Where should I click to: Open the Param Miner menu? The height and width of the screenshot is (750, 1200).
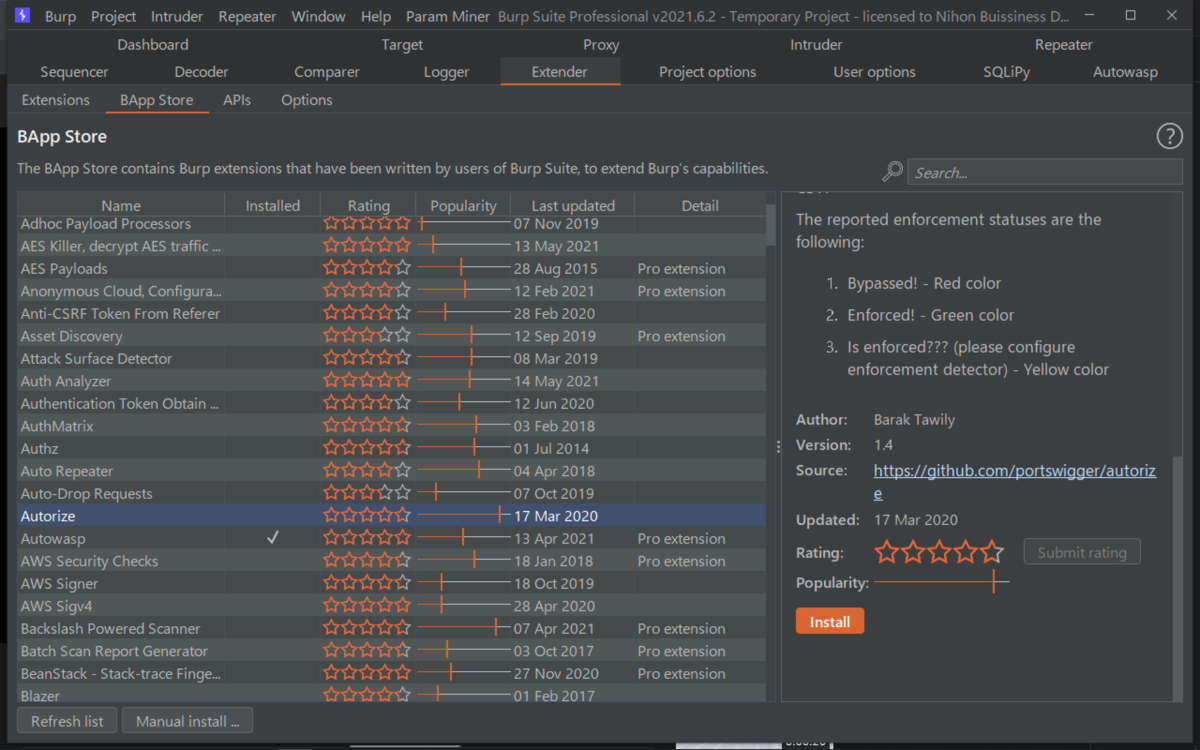pos(448,16)
